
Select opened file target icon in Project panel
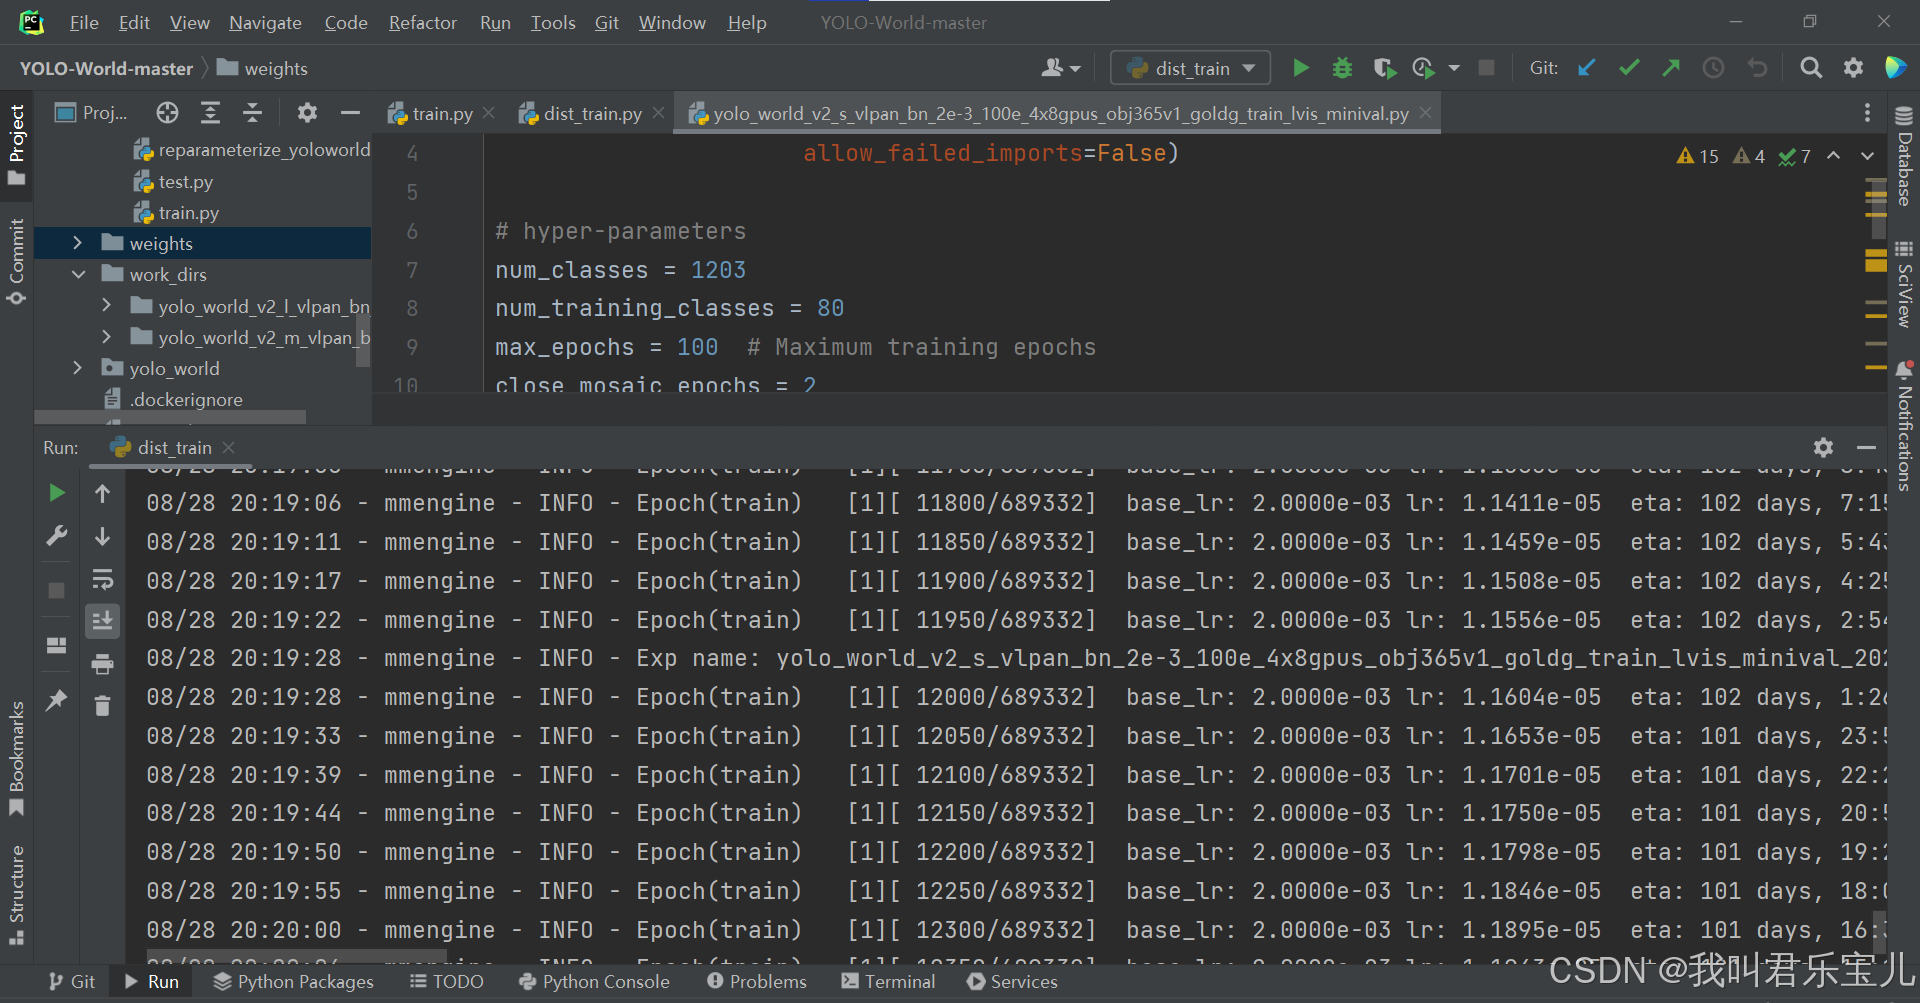[167, 113]
